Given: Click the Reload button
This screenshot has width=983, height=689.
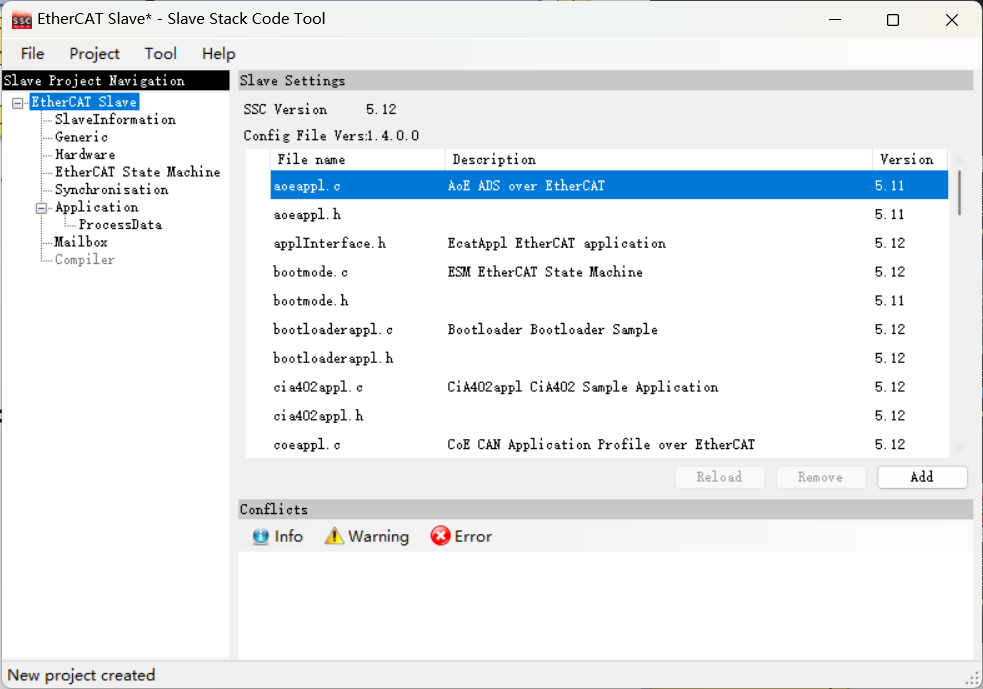Looking at the screenshot, I should click(720, 477).
